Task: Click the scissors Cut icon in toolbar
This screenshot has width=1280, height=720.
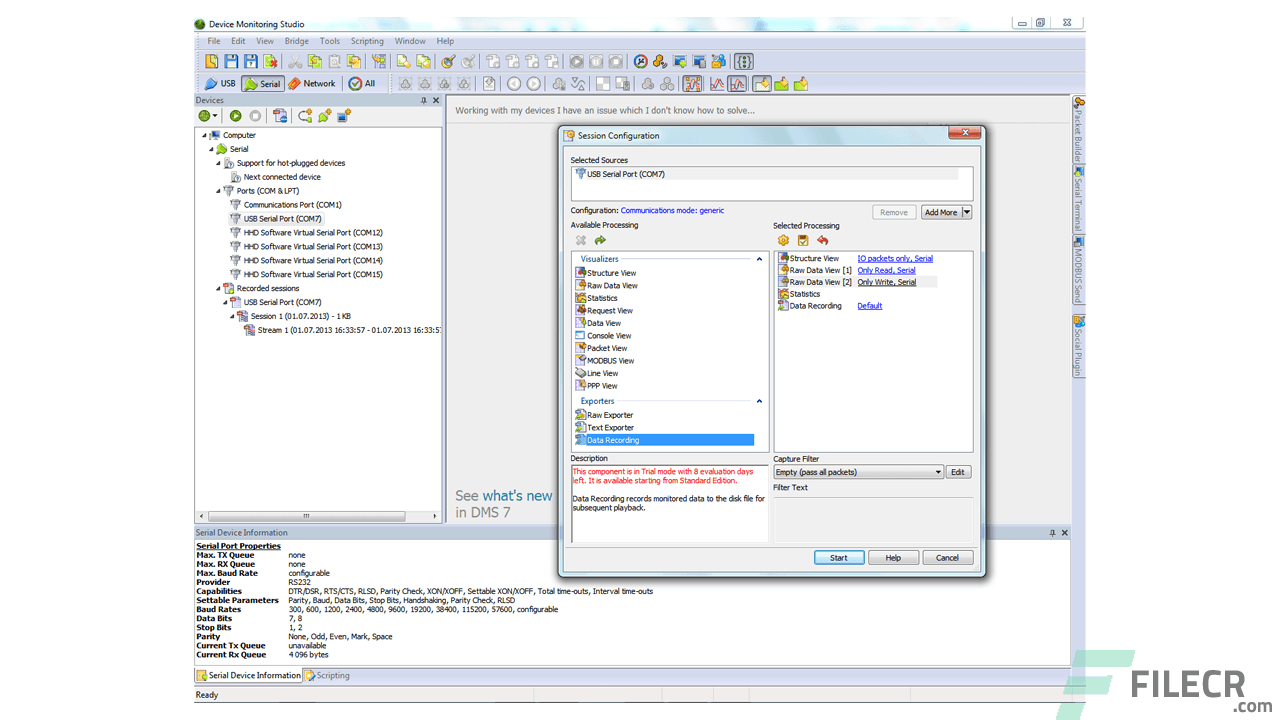Action: (x=295, y=61)
